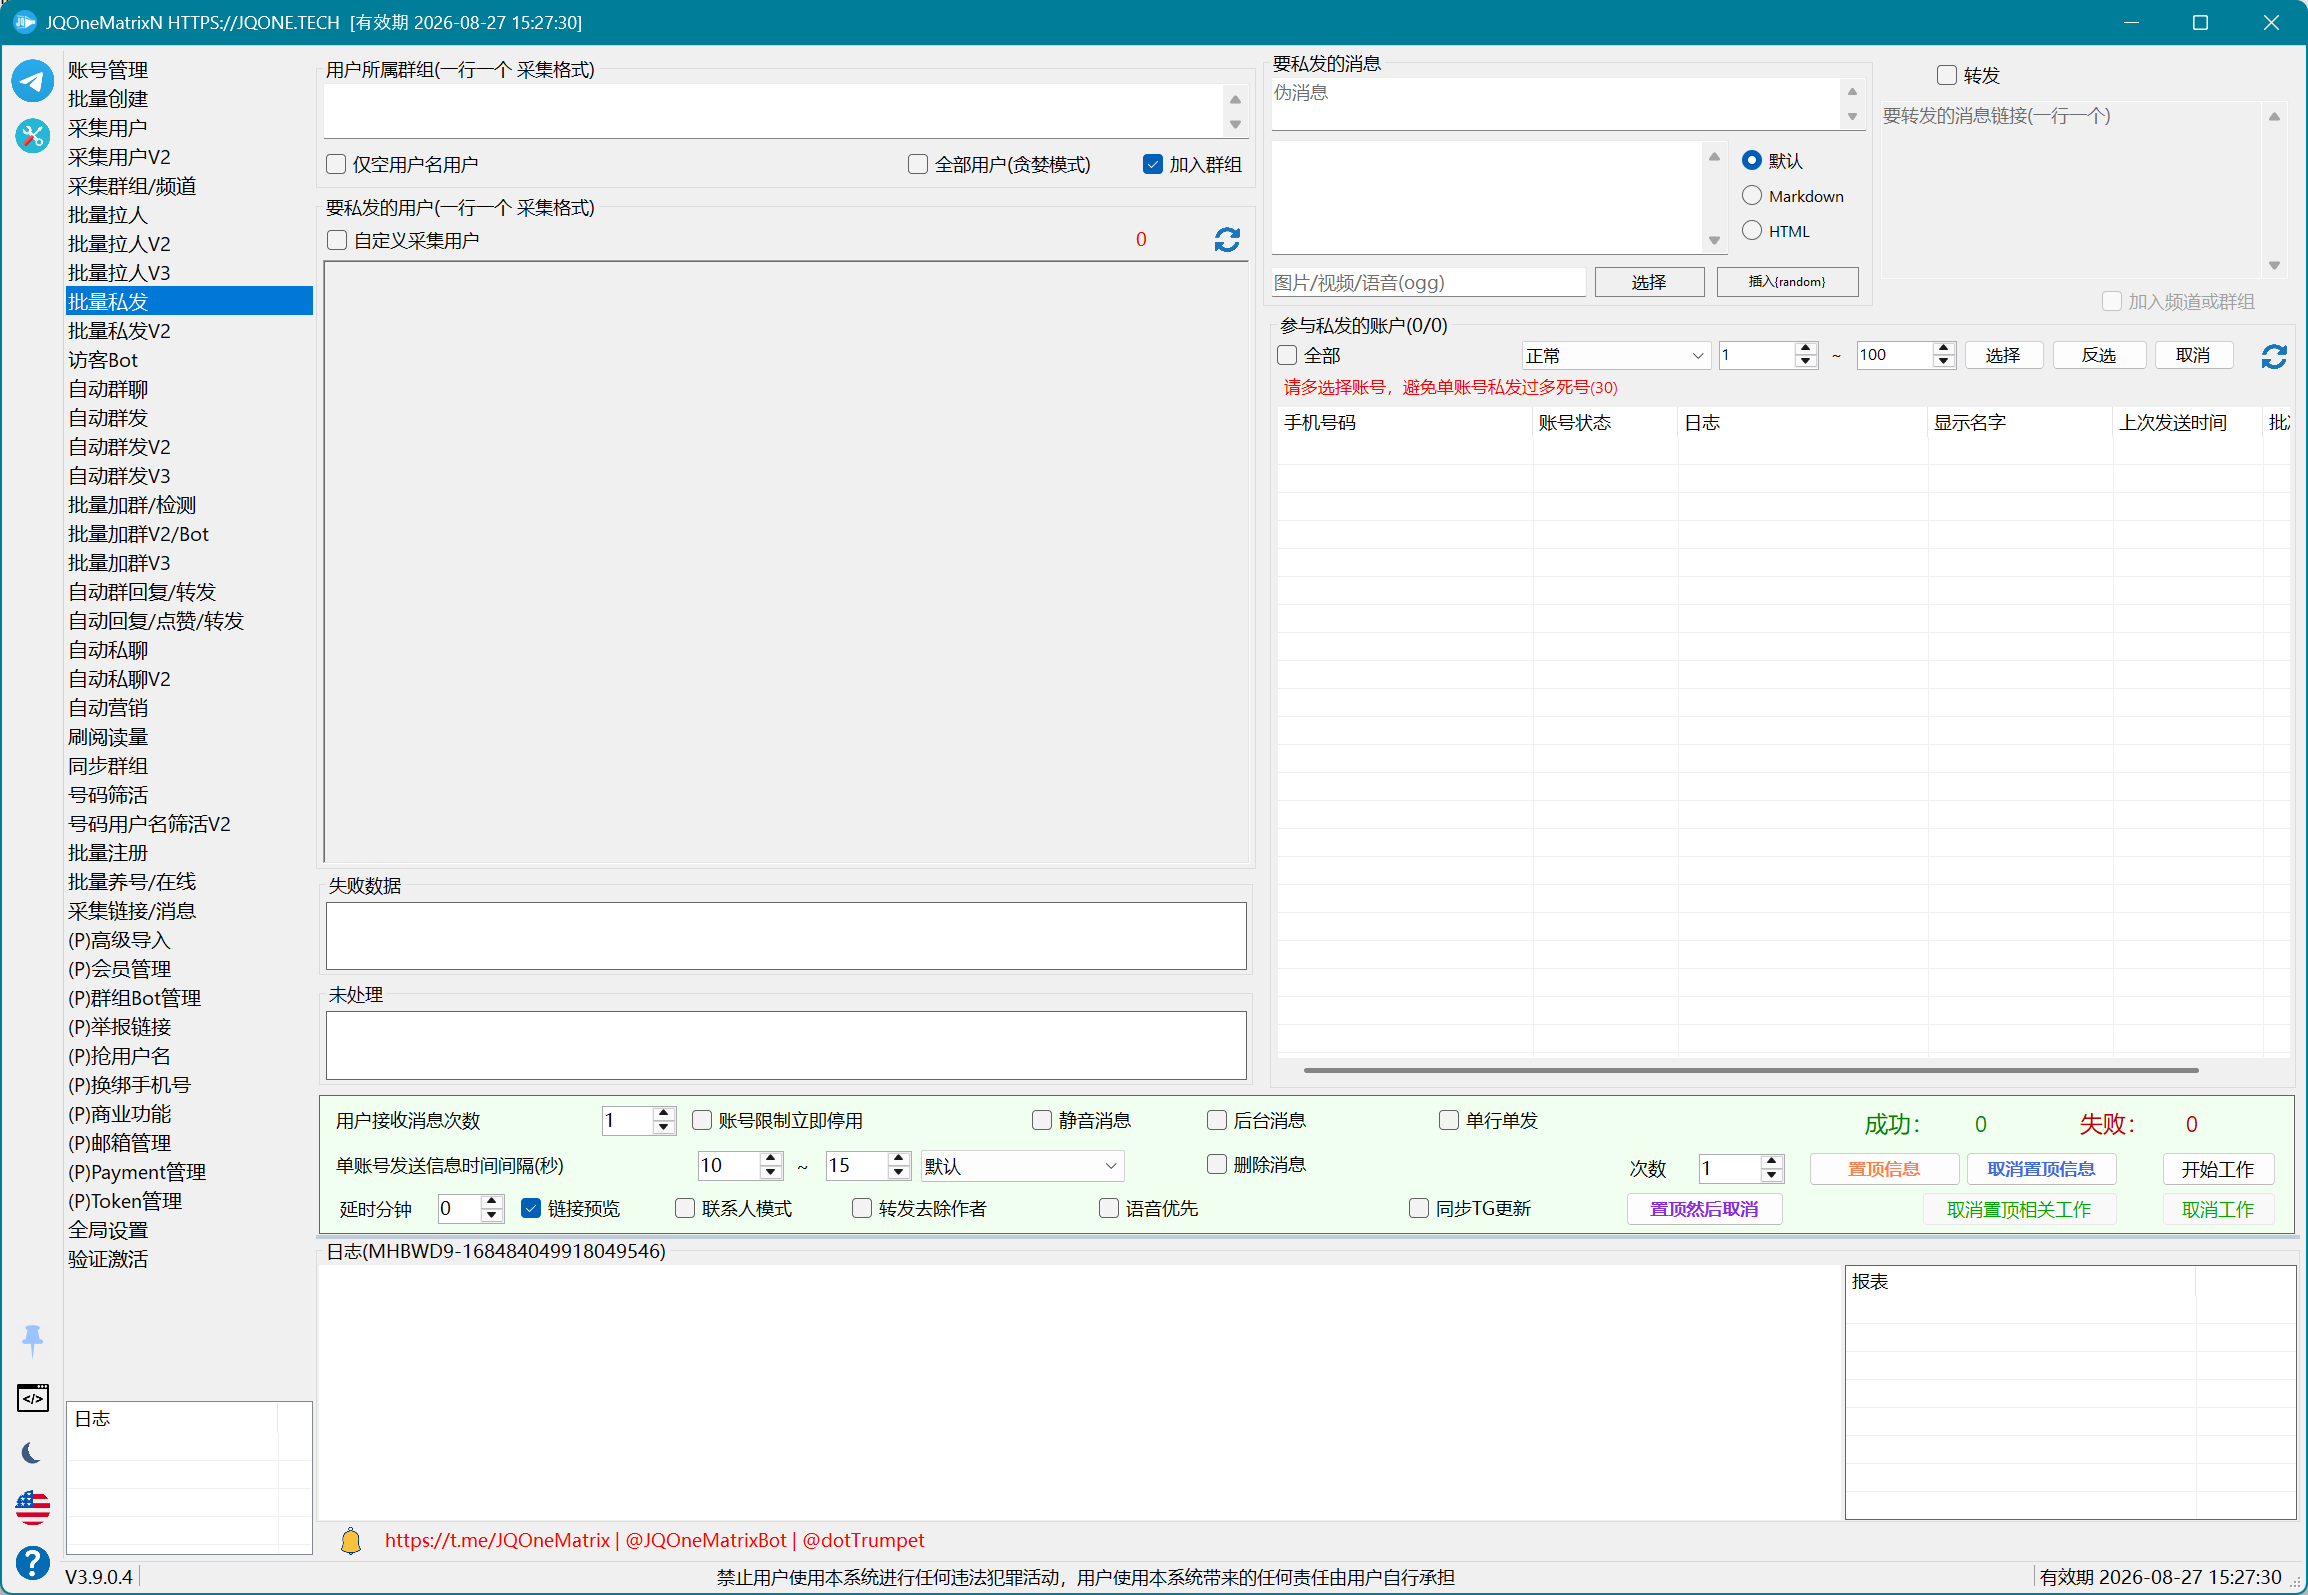Open the code console icon
Screen dimensions: 2308x1595
pyautogui.click(x=32, y=1398)
